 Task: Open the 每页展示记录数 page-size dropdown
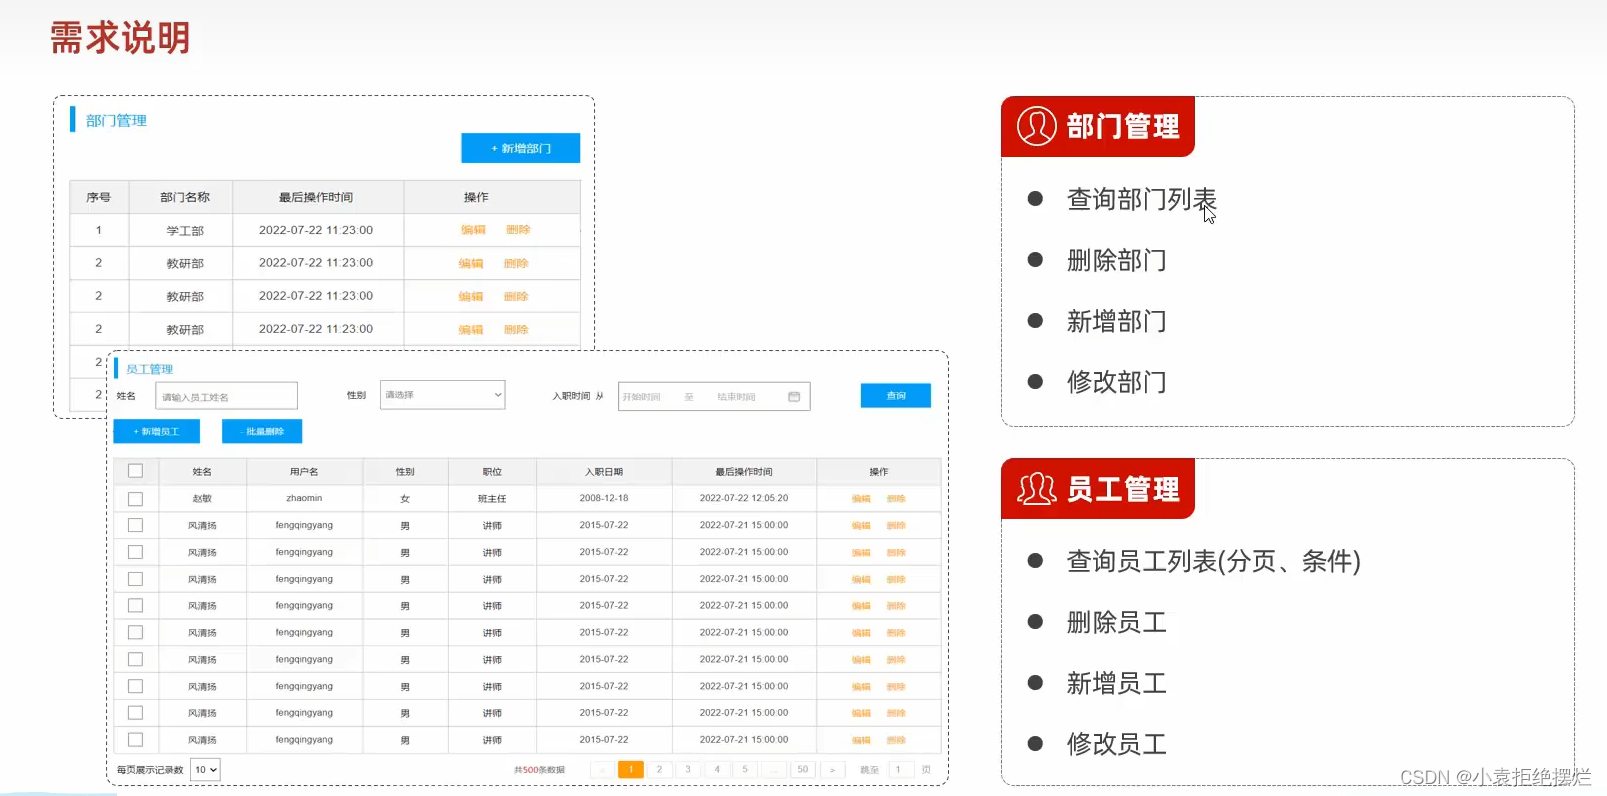pyautogui.click(x=205, y=770)
